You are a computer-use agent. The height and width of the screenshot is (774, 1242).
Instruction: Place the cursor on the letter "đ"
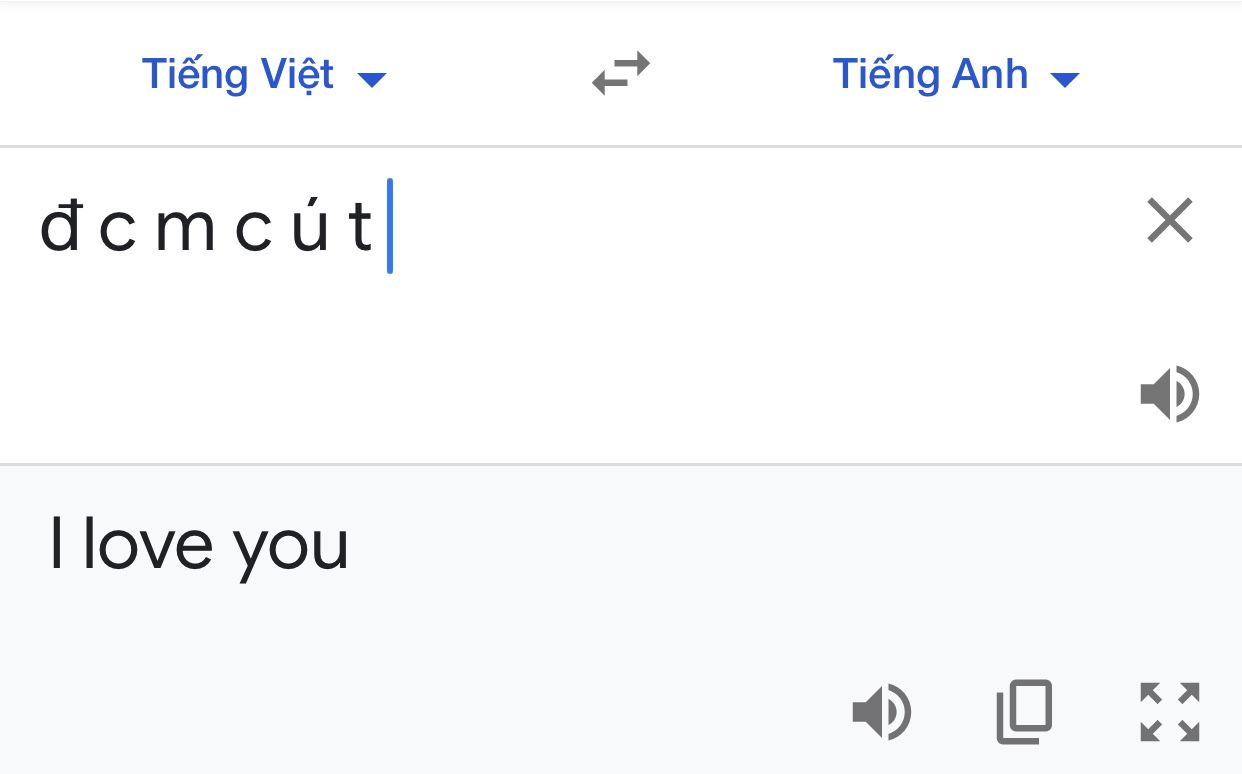[59, 226]
